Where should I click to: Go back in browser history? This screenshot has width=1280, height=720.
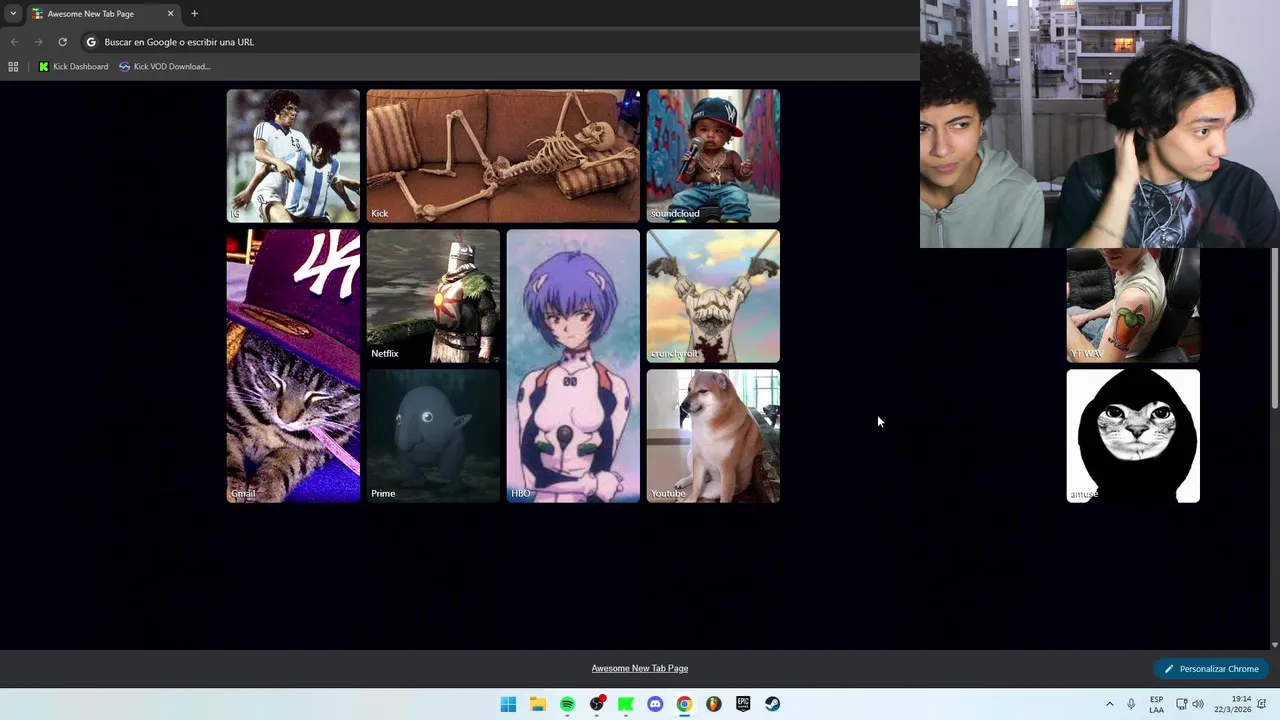point(14,42)
